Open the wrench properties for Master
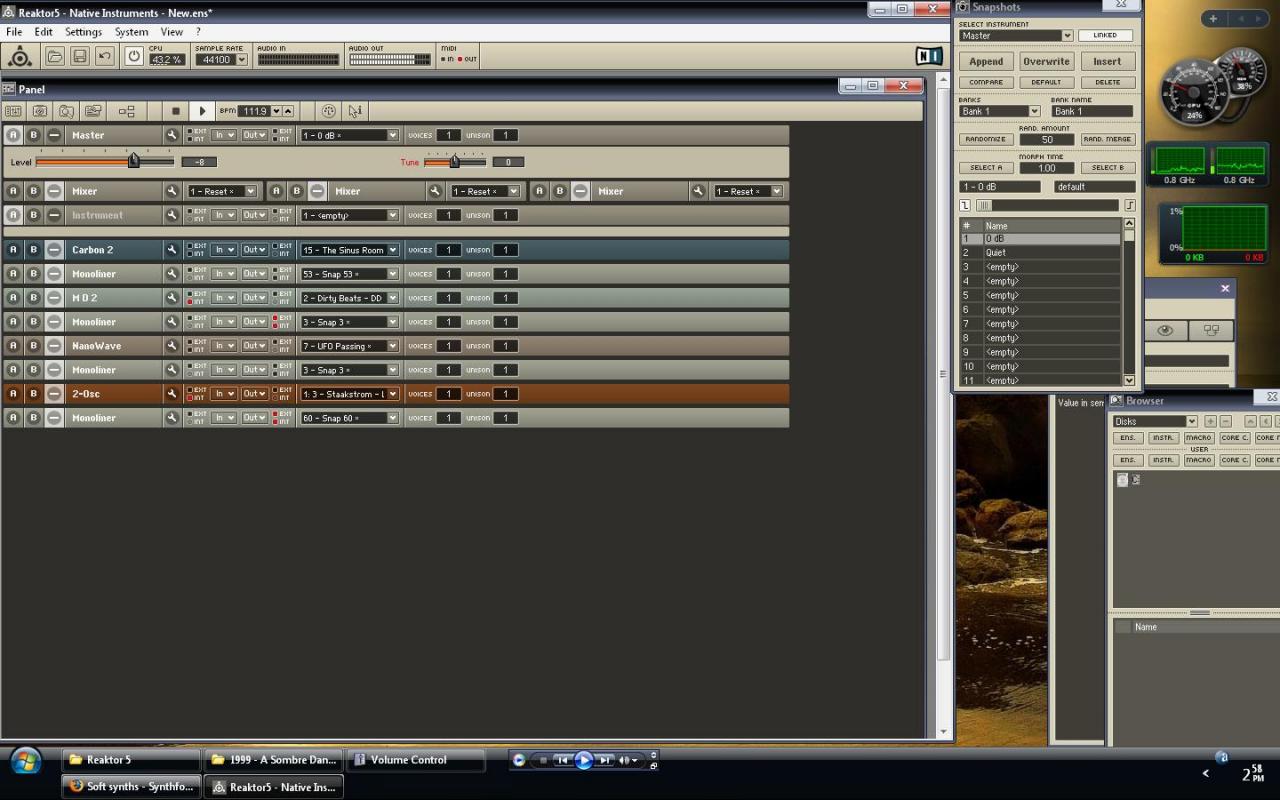 (172, 135)
